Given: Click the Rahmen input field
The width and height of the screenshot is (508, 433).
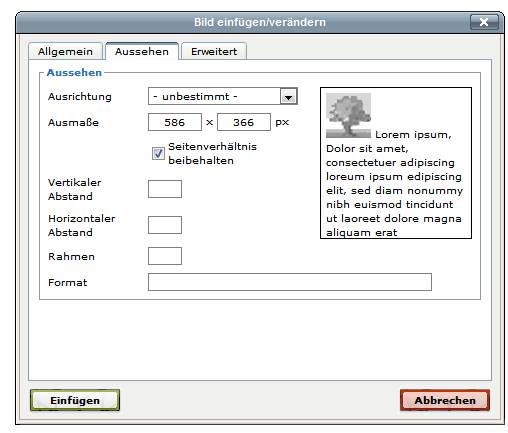Looking at the screenshot, I should click(165, 256).
